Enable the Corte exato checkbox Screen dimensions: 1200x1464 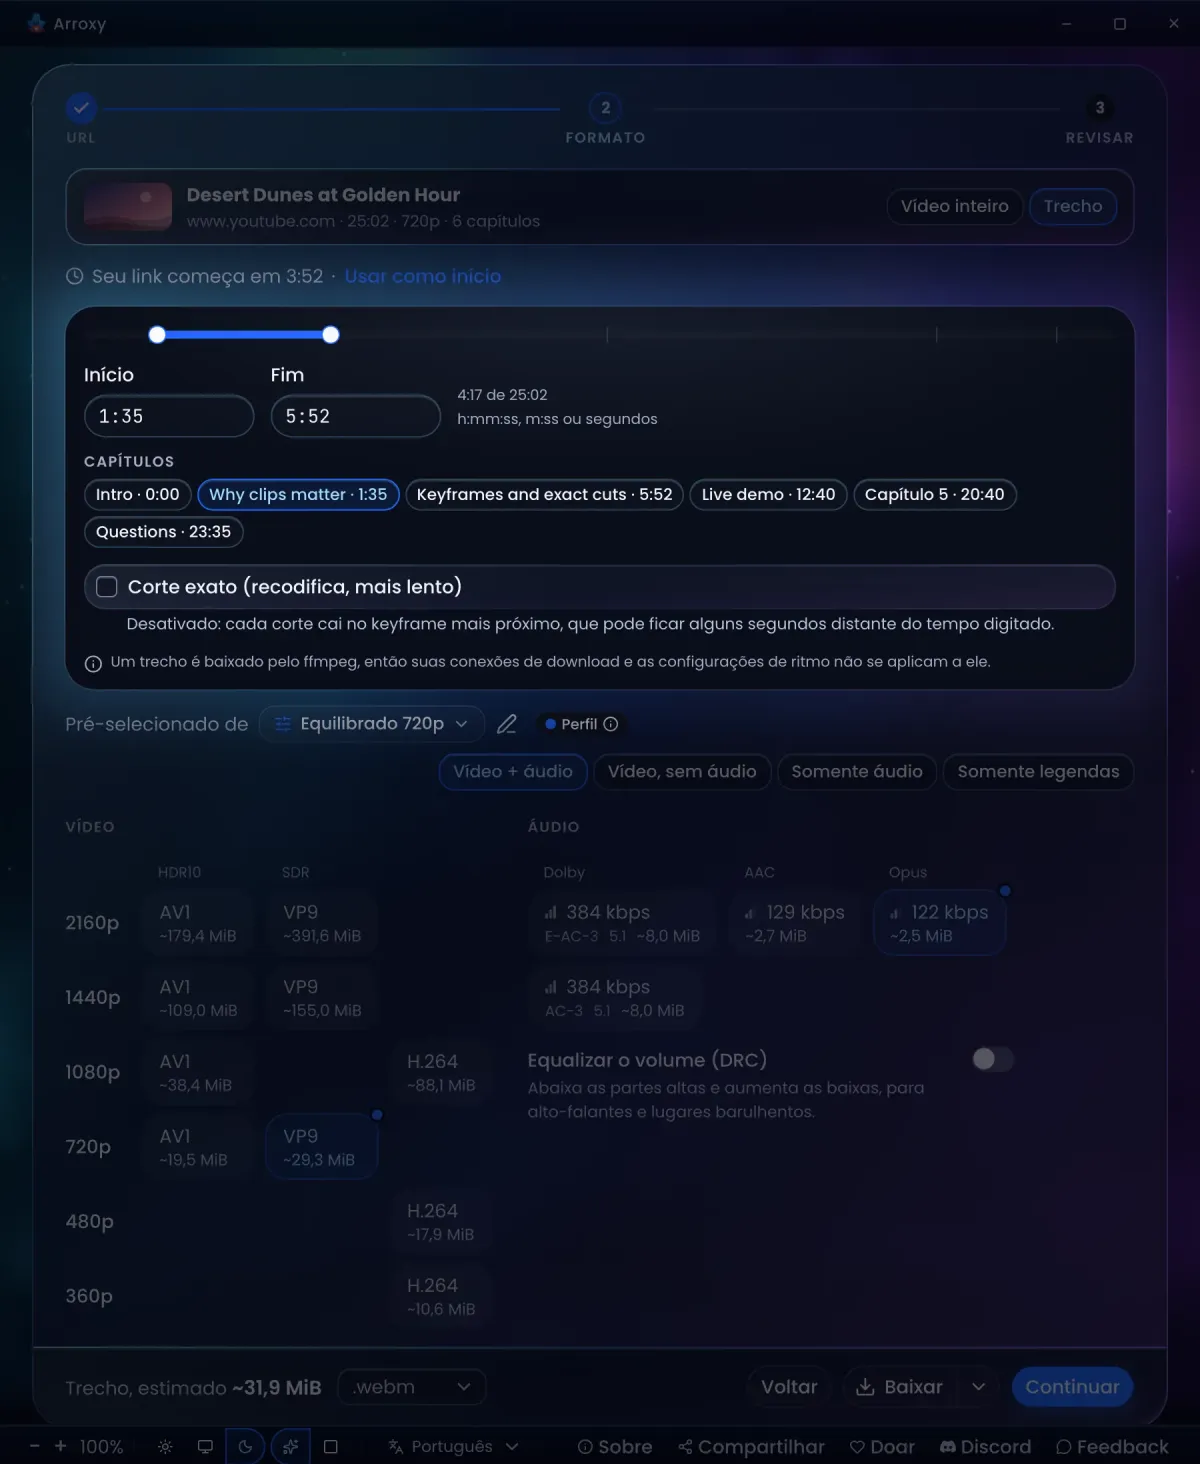pos(107,587)
